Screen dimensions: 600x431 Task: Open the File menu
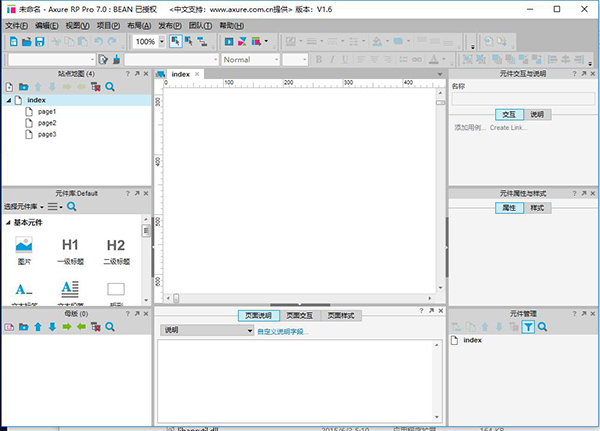click(16, 26)
